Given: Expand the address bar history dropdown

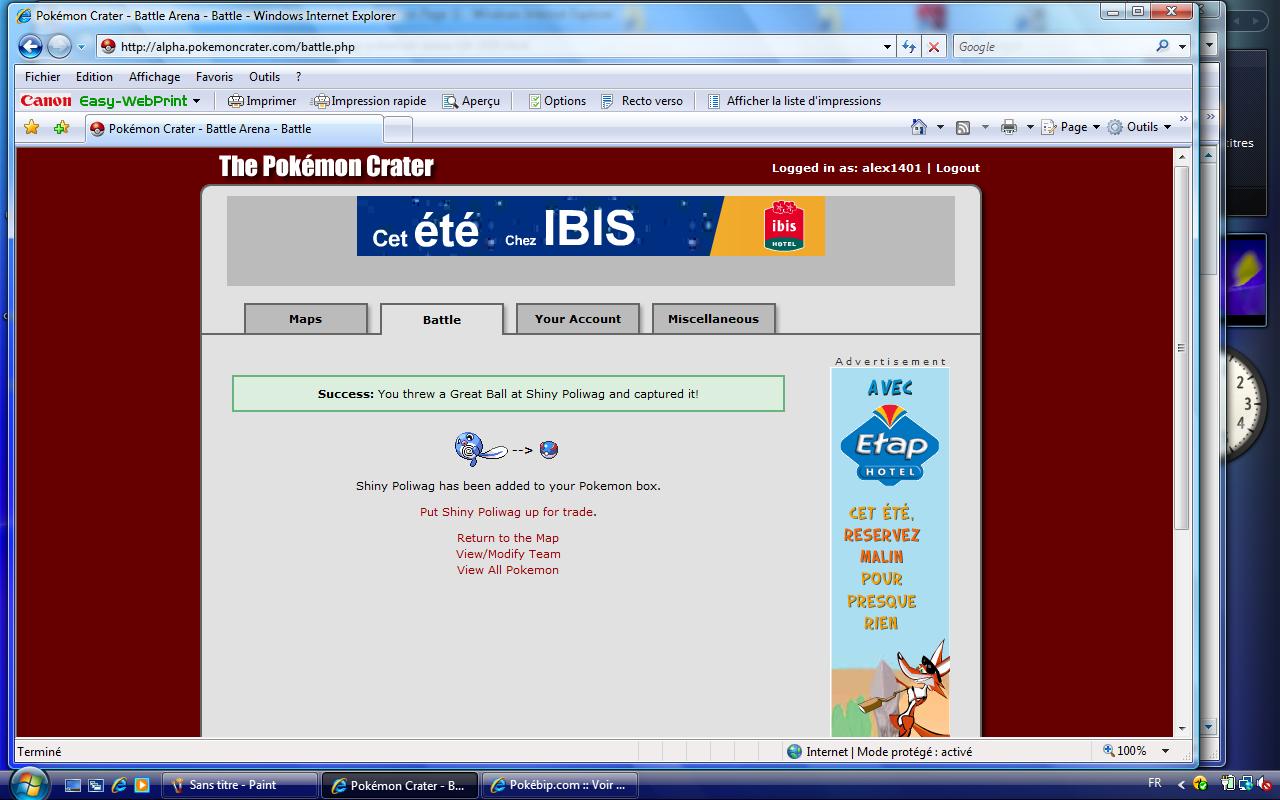Looking at the screenshot, I should click(887, 47).
